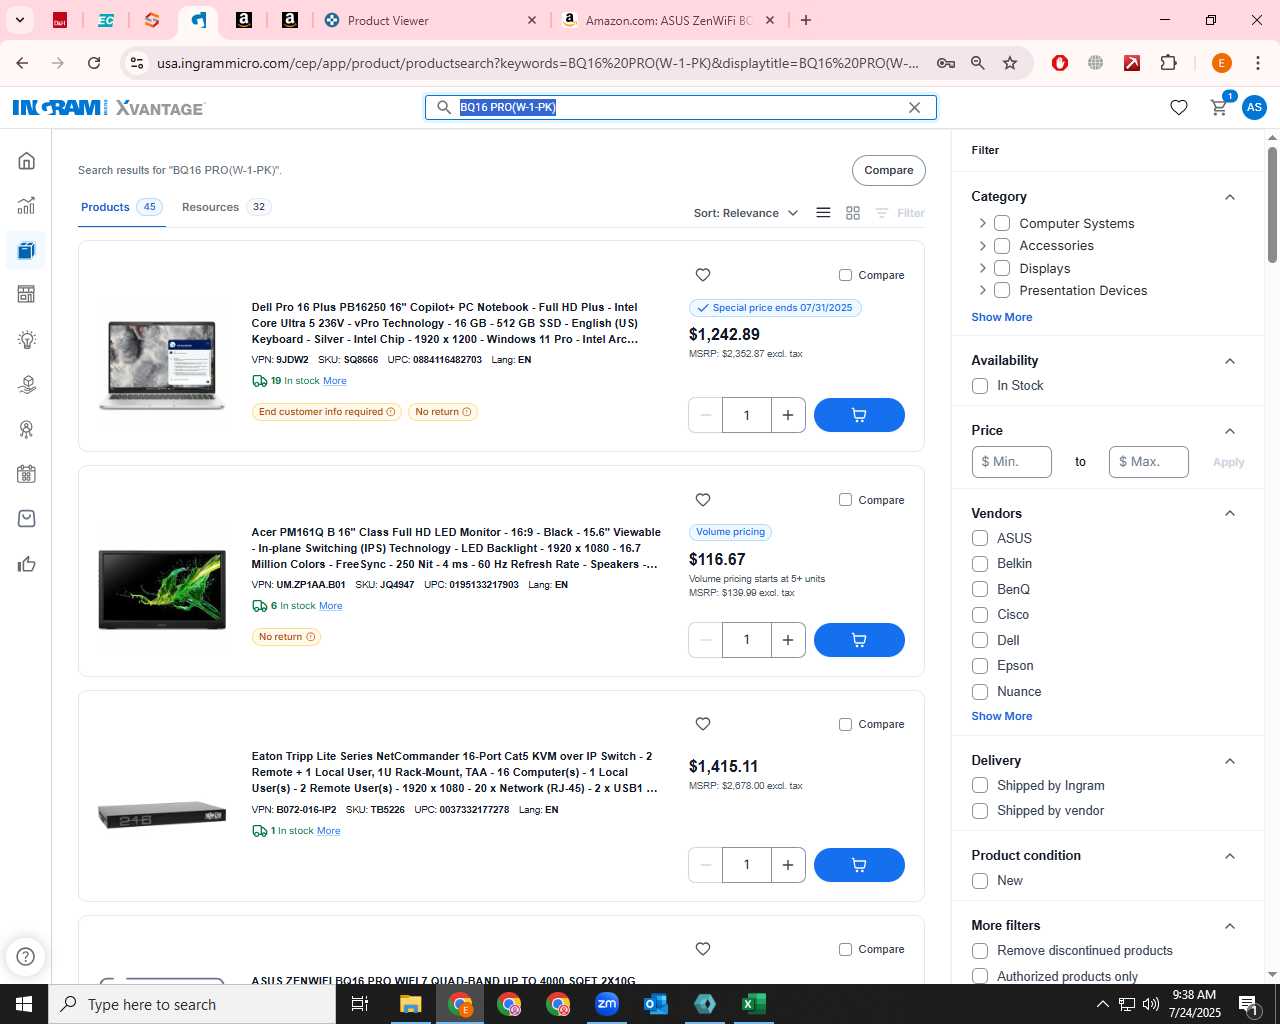Image resolution: width=1280 pixels, height=1024 pixels.
Task: Open the calendar sidebar icon
Action: (x=27, y=474)
